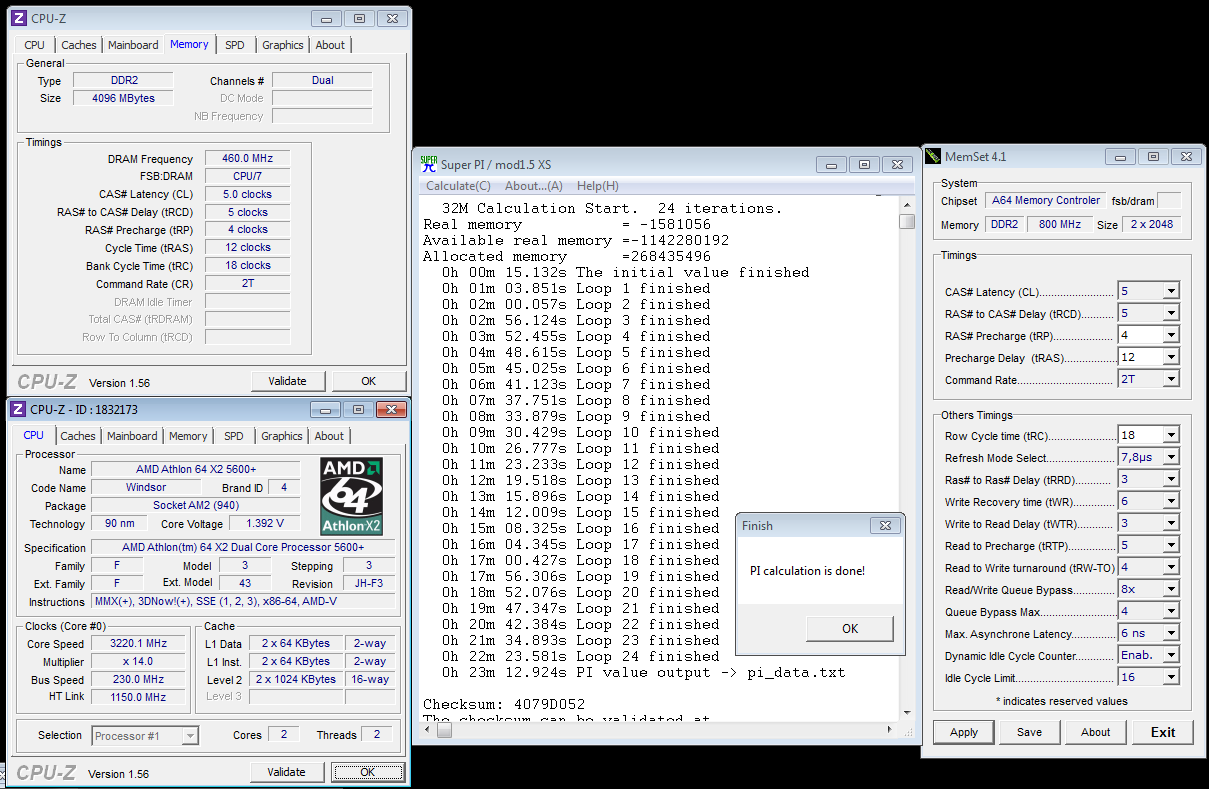
Task: Open Precharge Delay (tRAS) dropdown in MemSet
Action: coord(1170,357)
